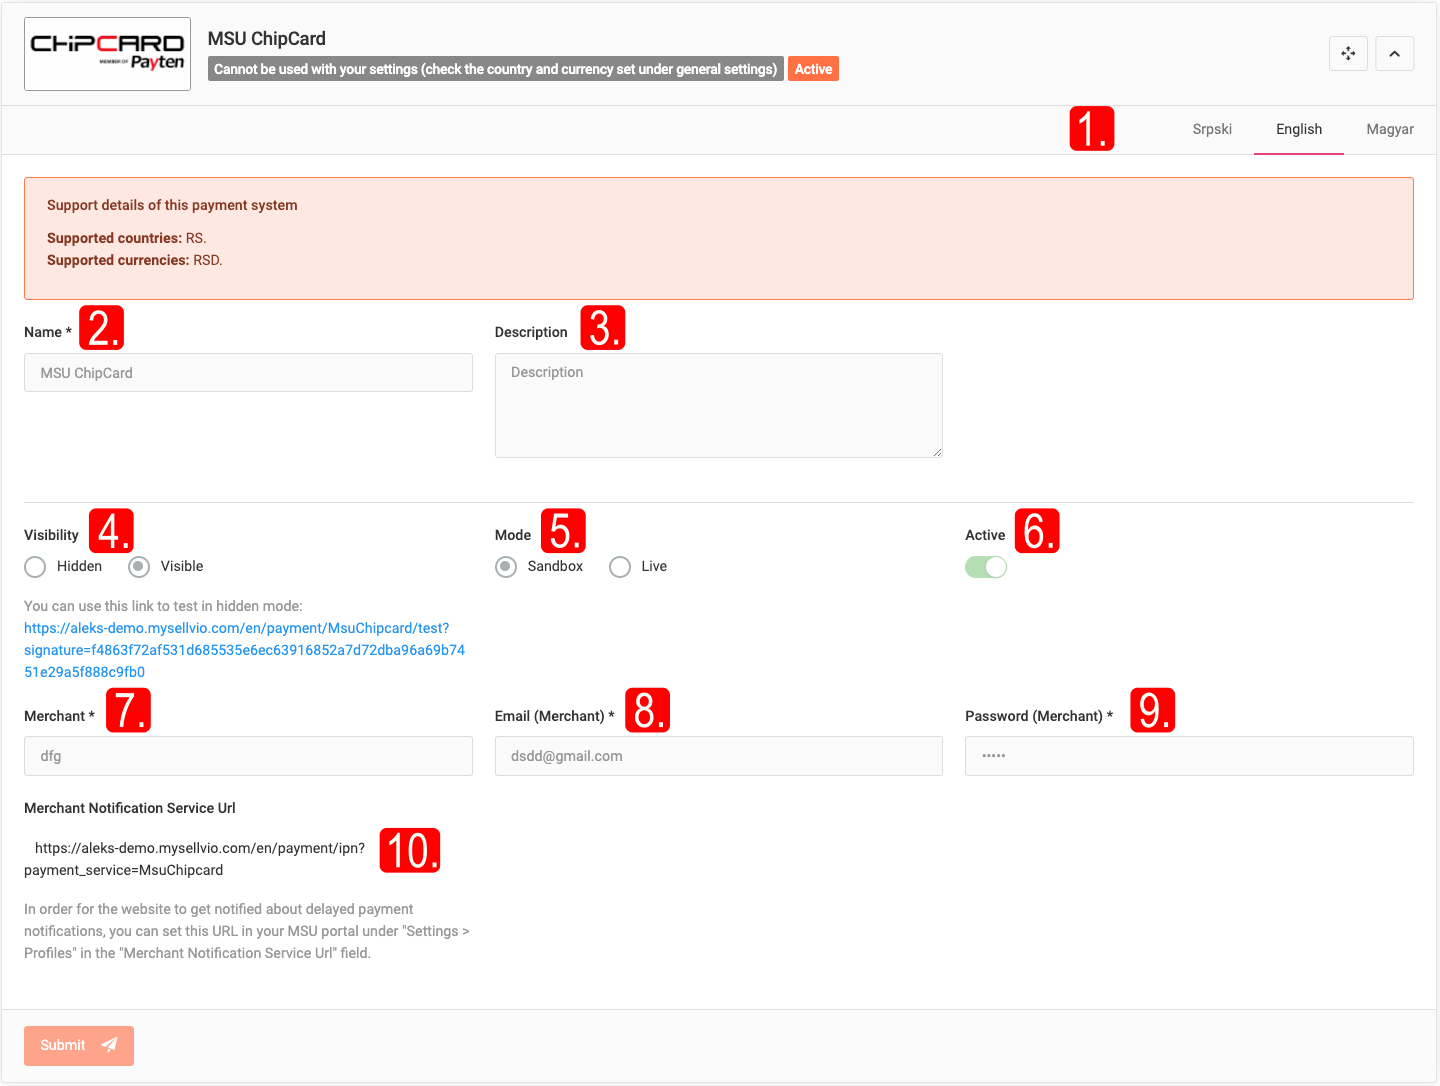Click the Merchant input field

248,756
